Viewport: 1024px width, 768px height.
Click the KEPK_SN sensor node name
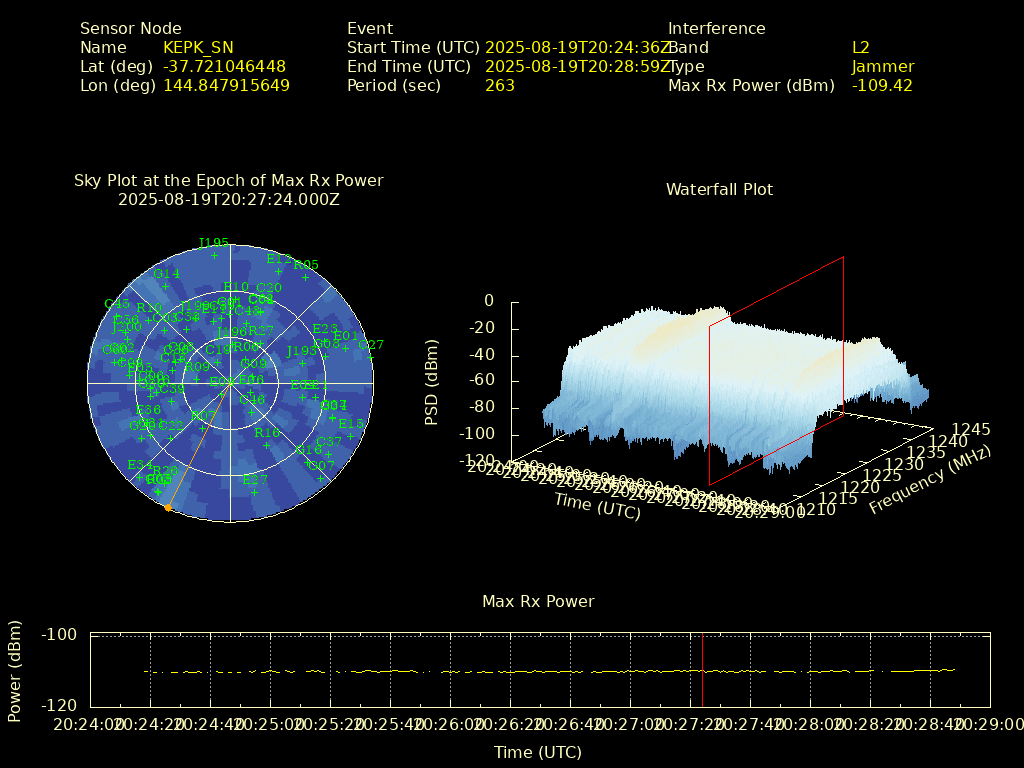[198, 47]
